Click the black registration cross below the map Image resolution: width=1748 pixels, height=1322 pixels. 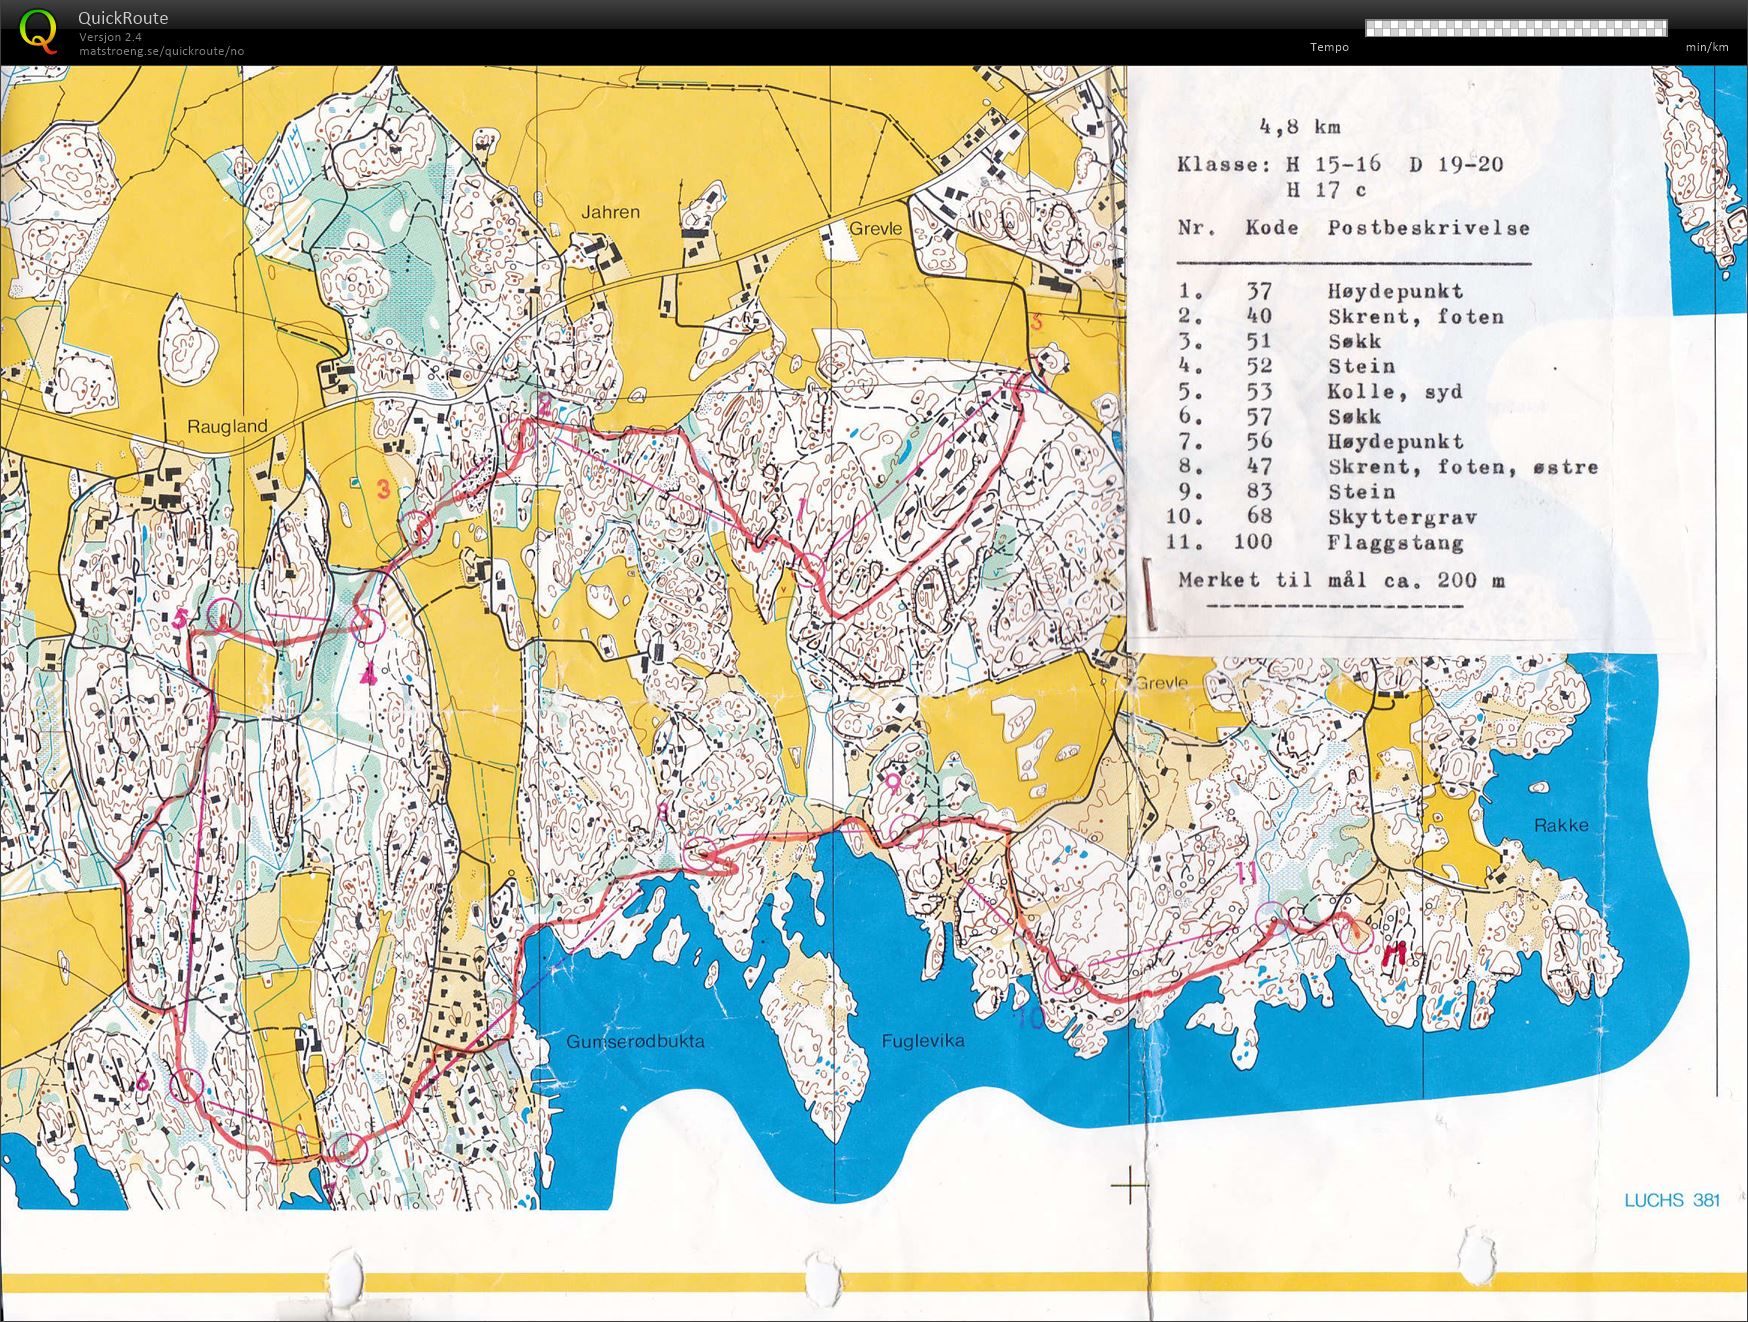[1130, 1185]
